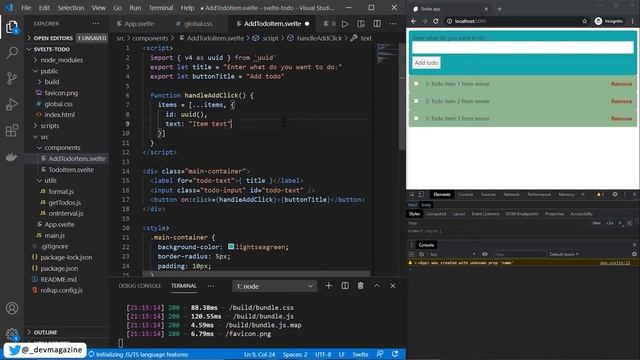The height and width of the screenshot is (360, 640).
Task: Open the Source Control view
Action: 12,78
